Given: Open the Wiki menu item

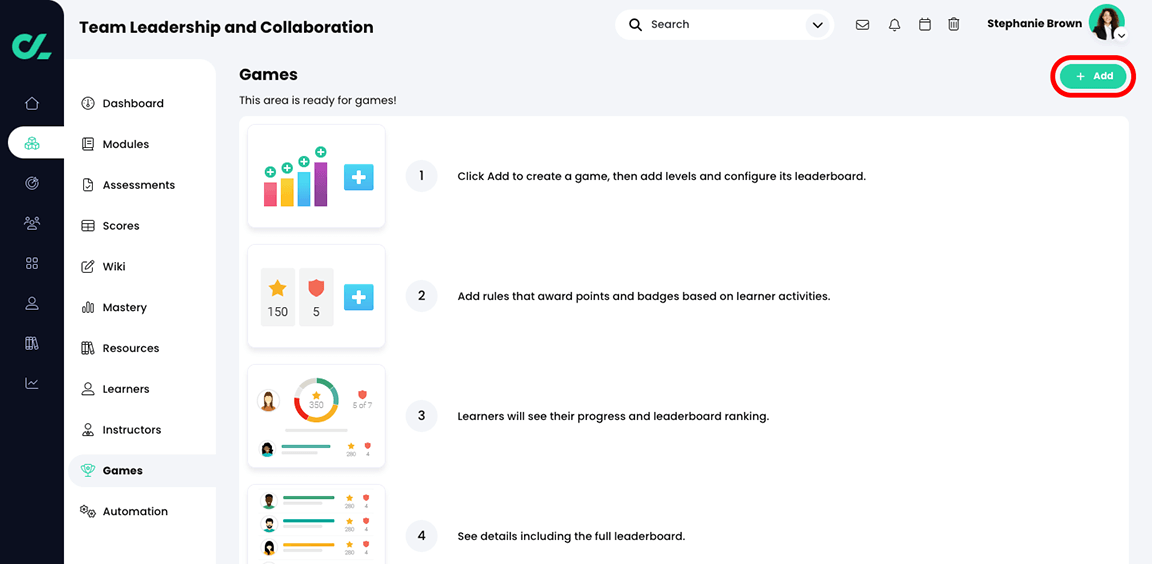Looking at the screenshot, I should [114, 267].
